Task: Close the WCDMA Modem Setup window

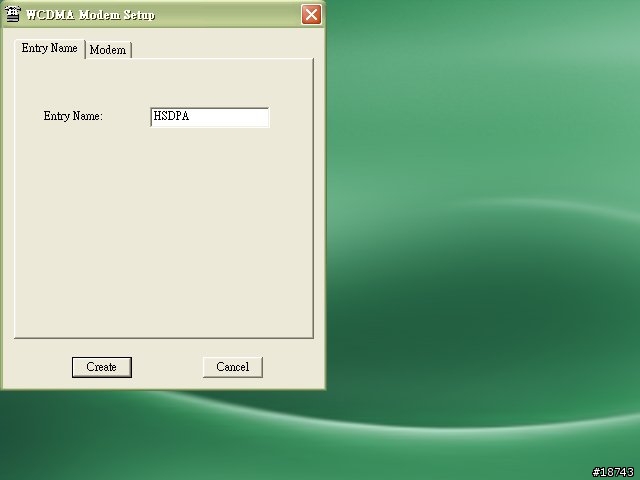Action: (311, 15)
